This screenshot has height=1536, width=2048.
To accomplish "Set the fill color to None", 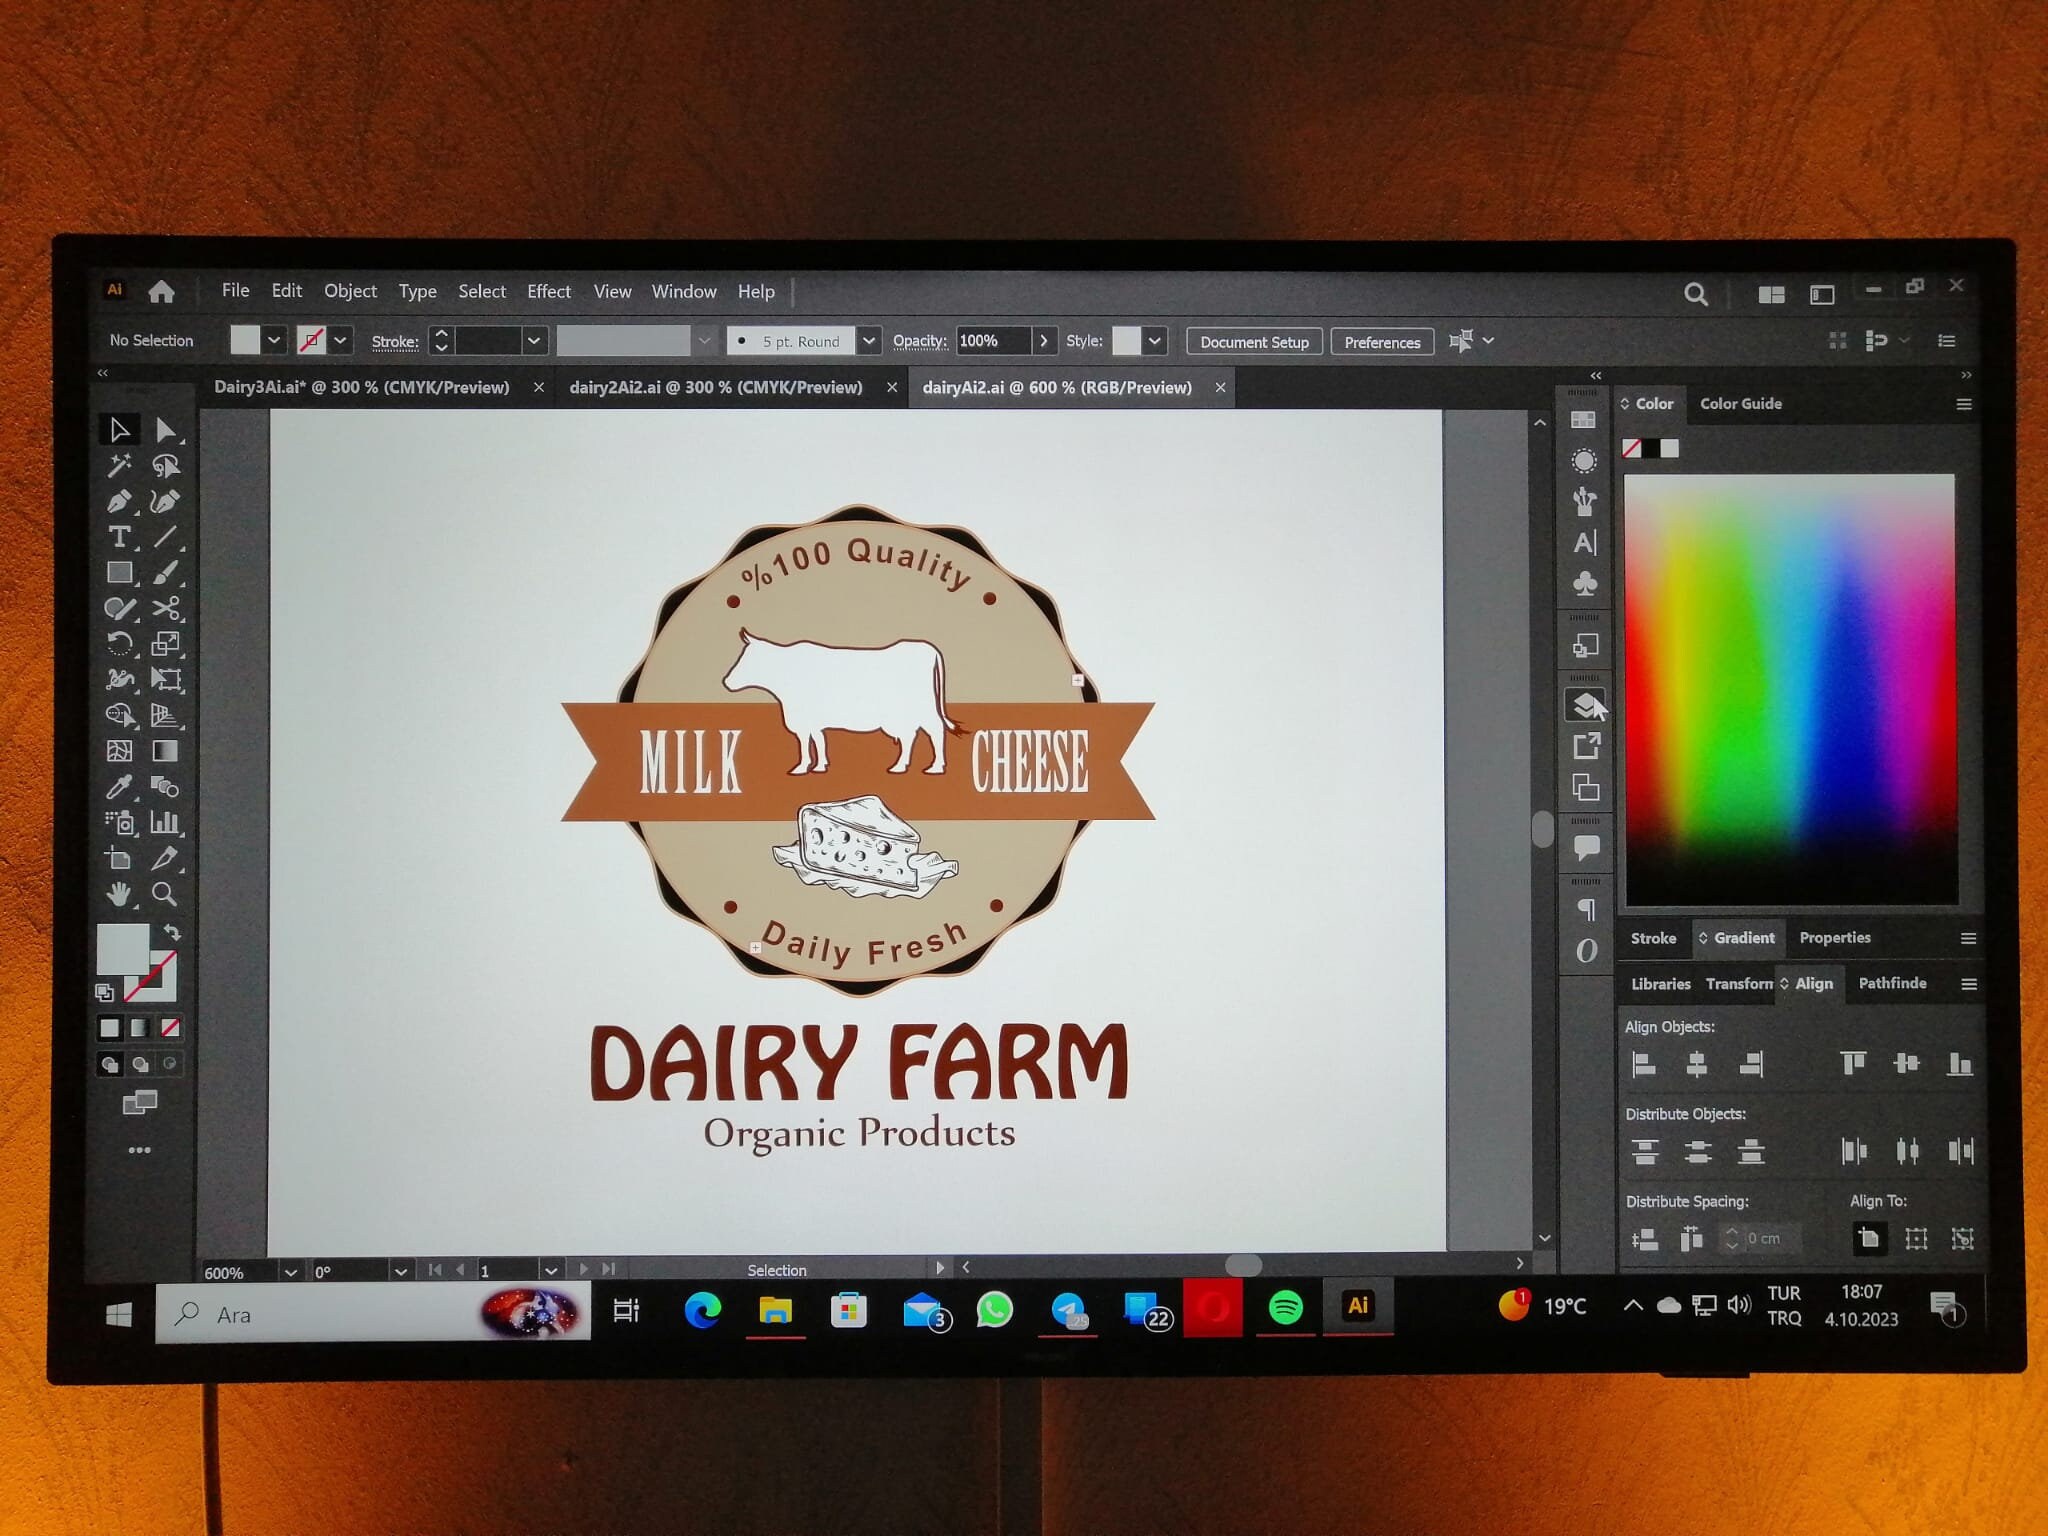I will (x=168, y=1028).
